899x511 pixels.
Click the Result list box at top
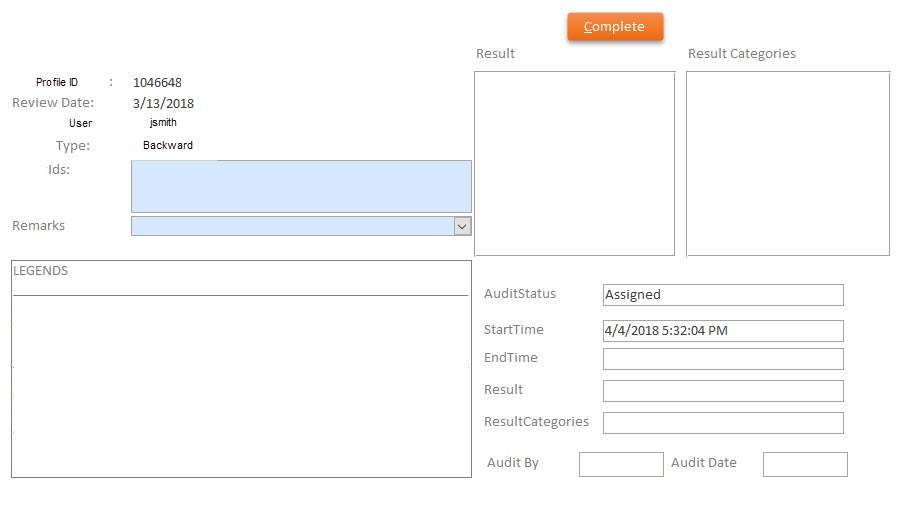point(574,163)
